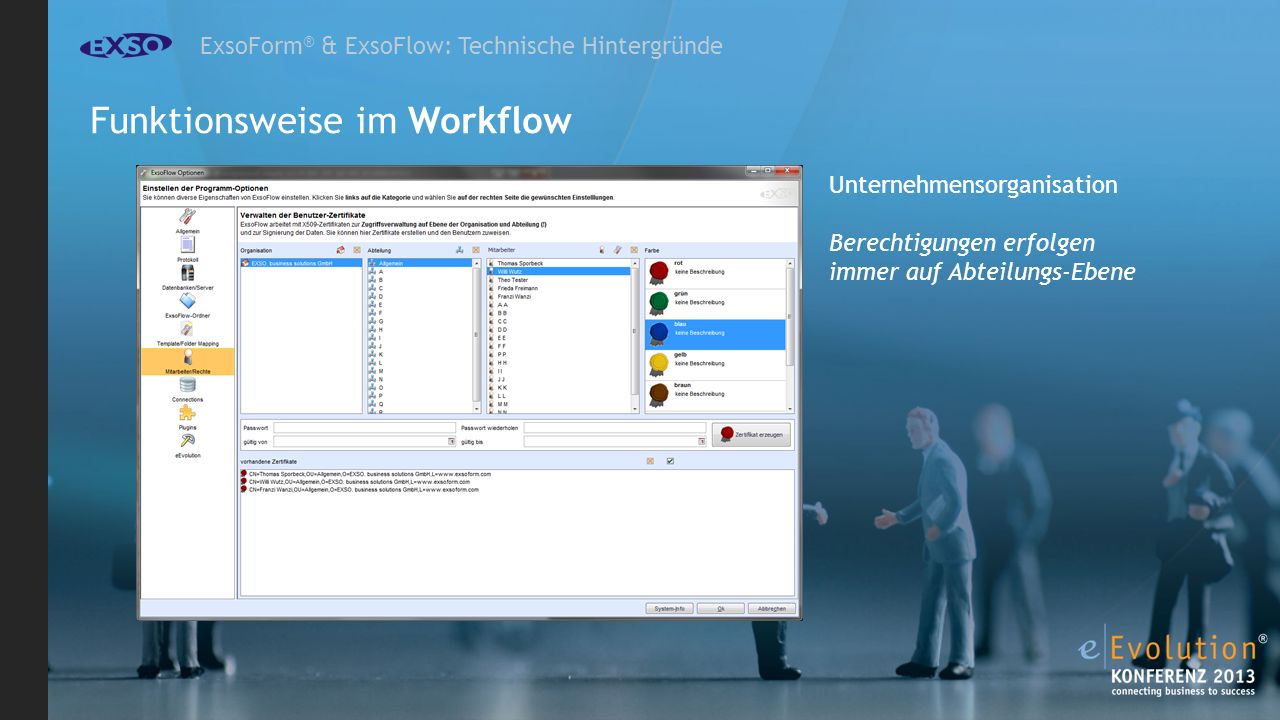Click the Zertifikat erzeugen button
Image resolution: width=1280 pixels, height=720 pixels.
click(x=751, y=435)
